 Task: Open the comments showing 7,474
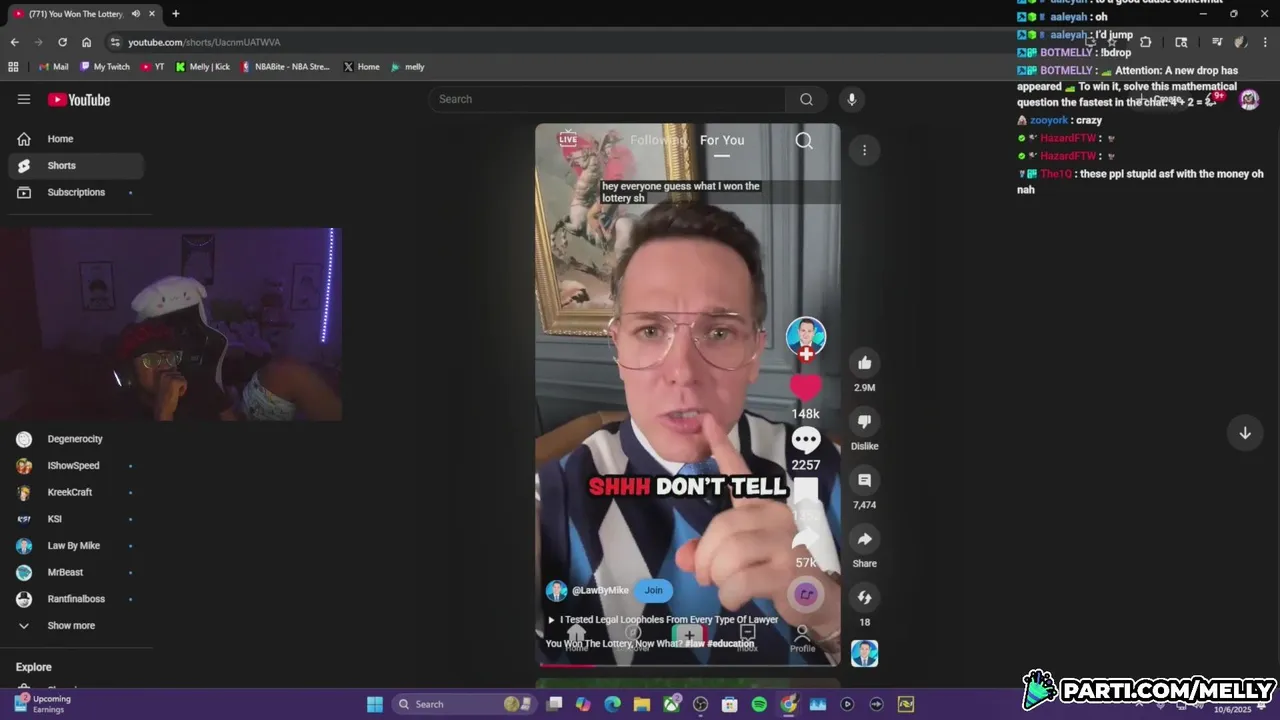[865, 480]
